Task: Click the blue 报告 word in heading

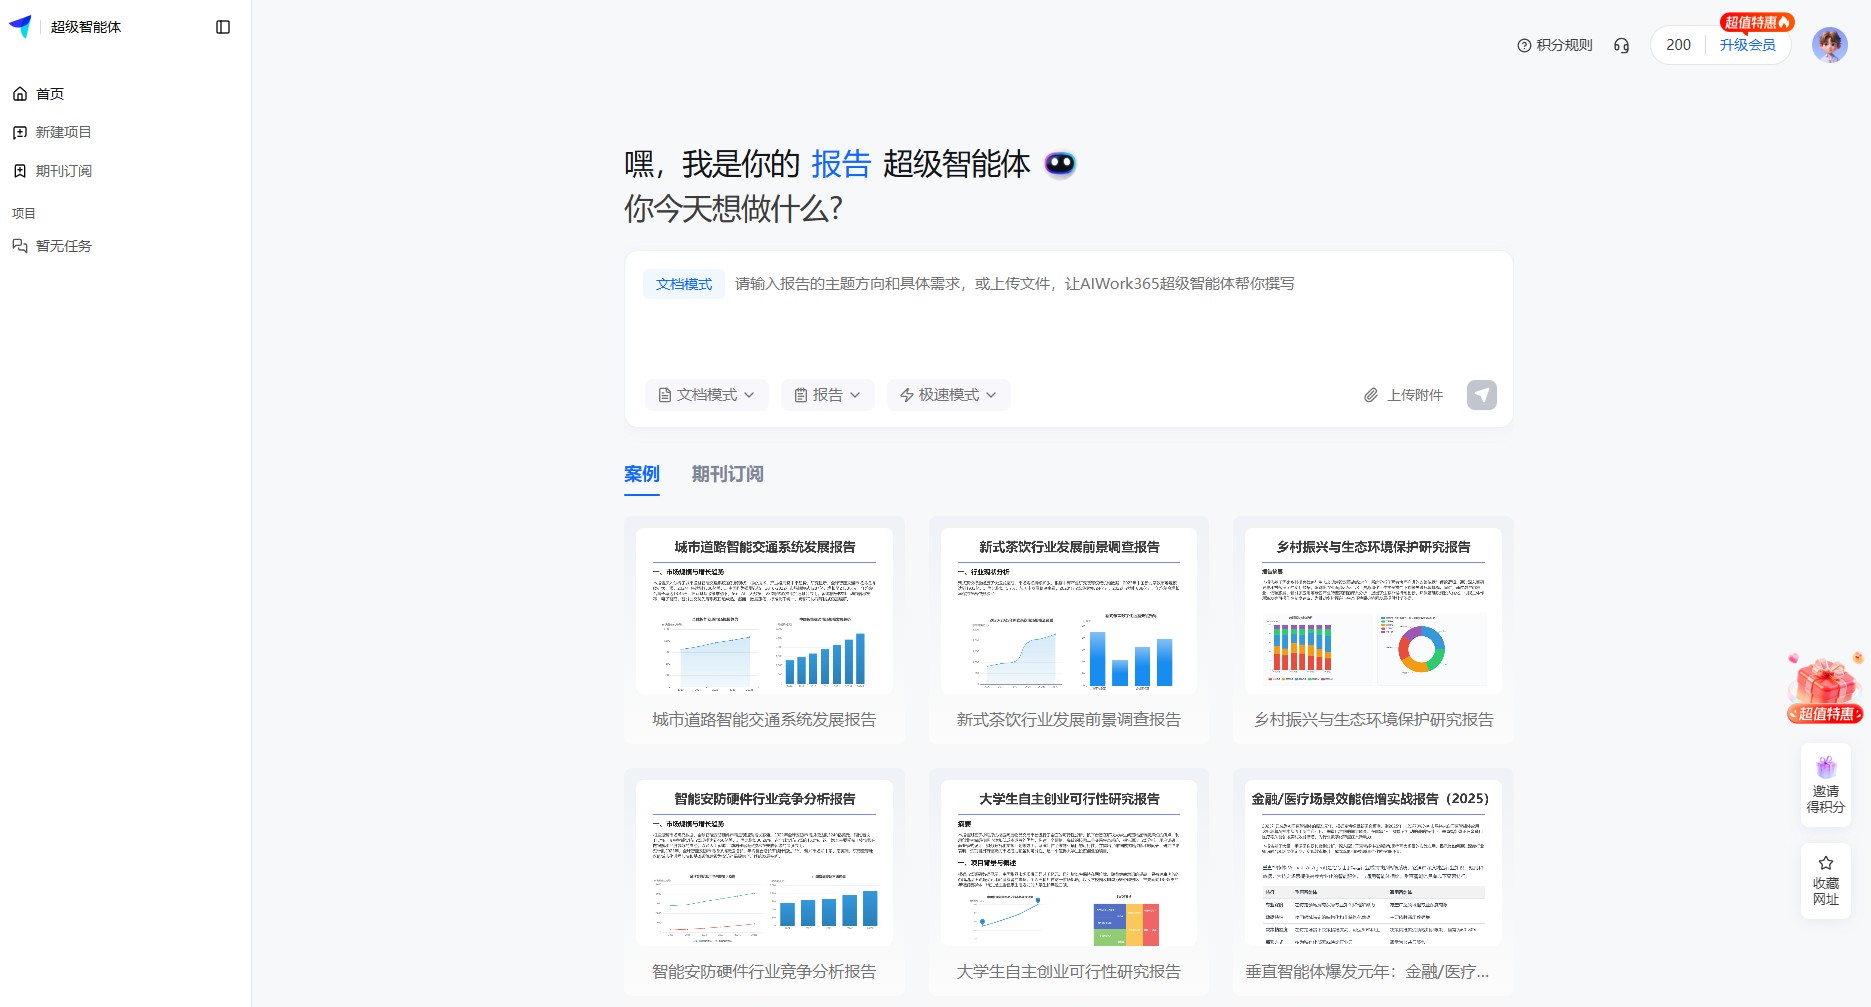Action: (x=841, y=164)
